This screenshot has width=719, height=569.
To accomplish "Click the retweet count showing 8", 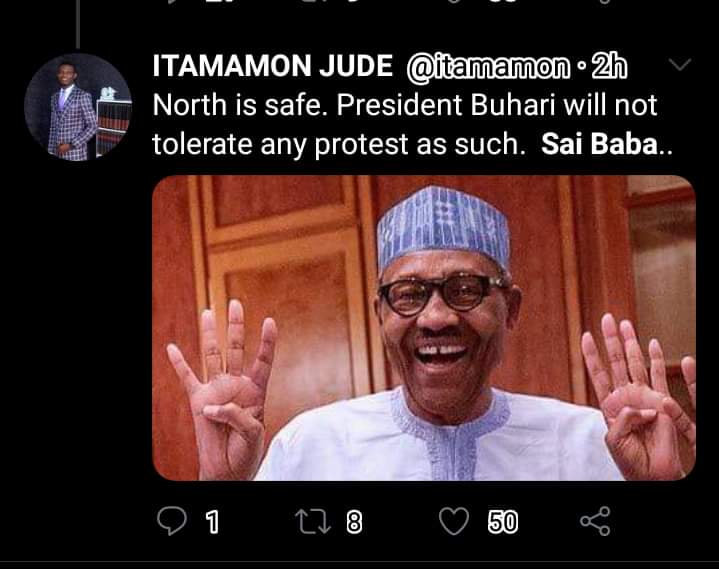I will coord(354,521).
